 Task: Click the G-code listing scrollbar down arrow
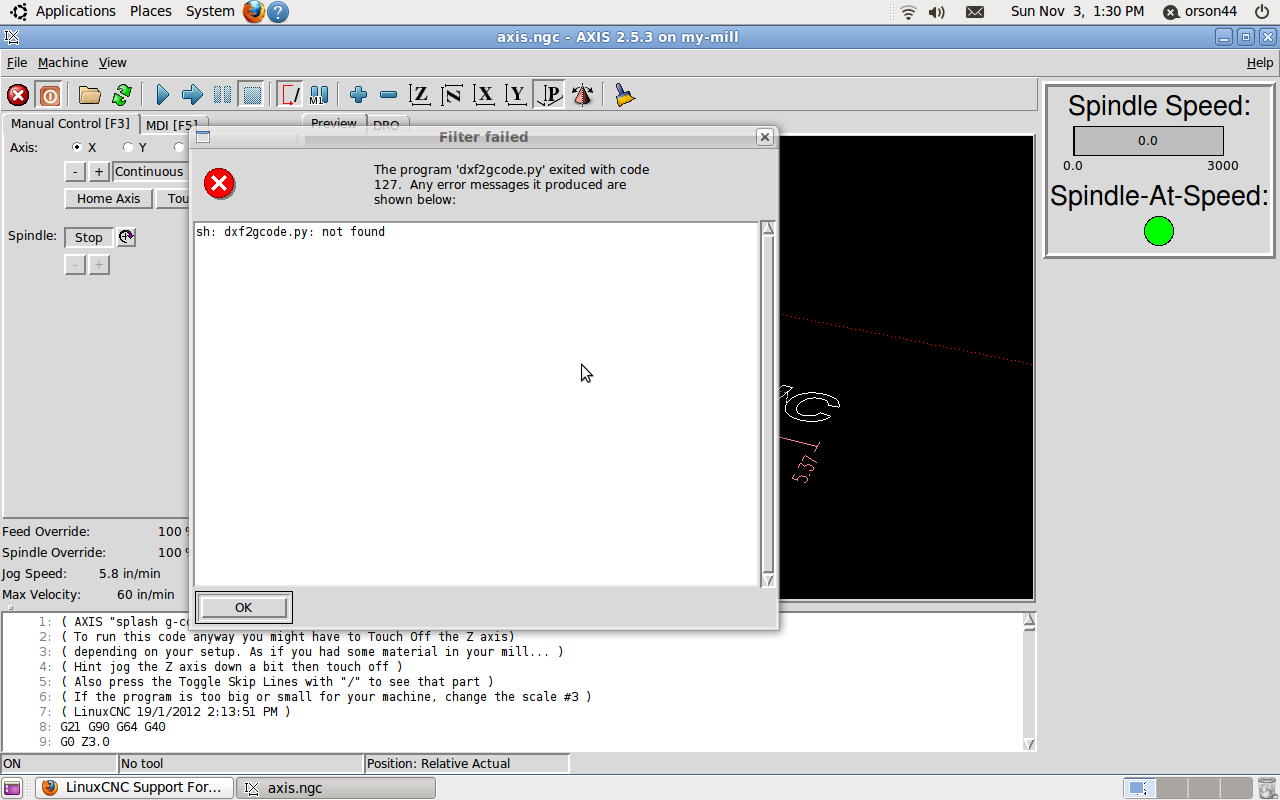(1029, 744)
